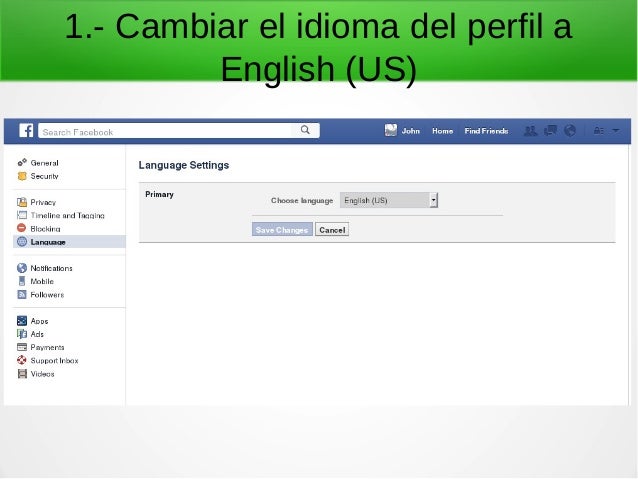
Task: Click the Followers feed icon
Action: pos(22,294)
